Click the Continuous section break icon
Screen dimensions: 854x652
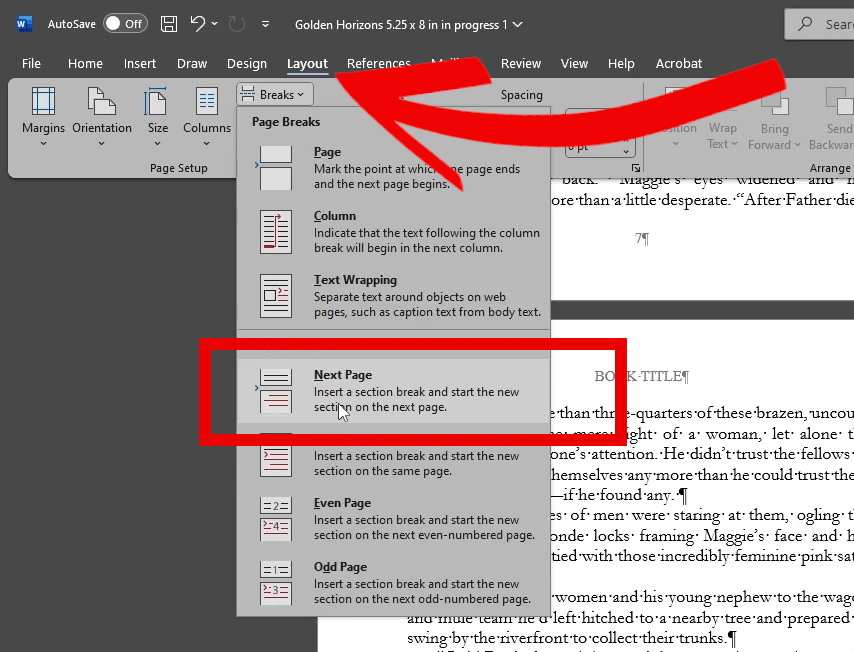coord(276,456)
